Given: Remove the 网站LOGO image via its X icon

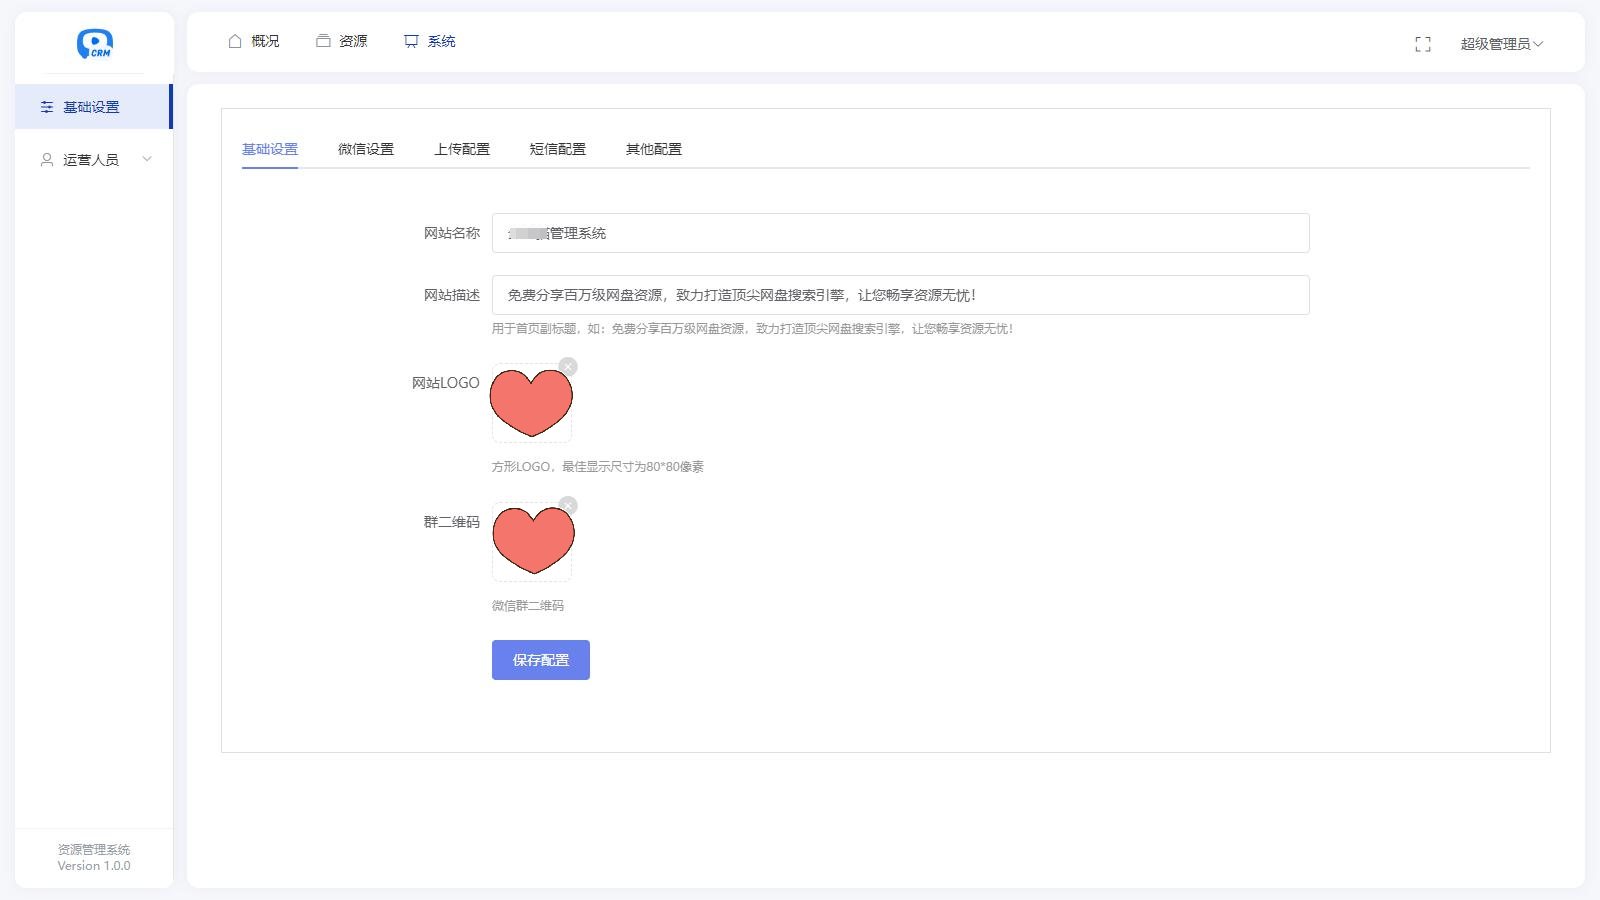Looking at the screenshot, I should [x=569, y=367].
